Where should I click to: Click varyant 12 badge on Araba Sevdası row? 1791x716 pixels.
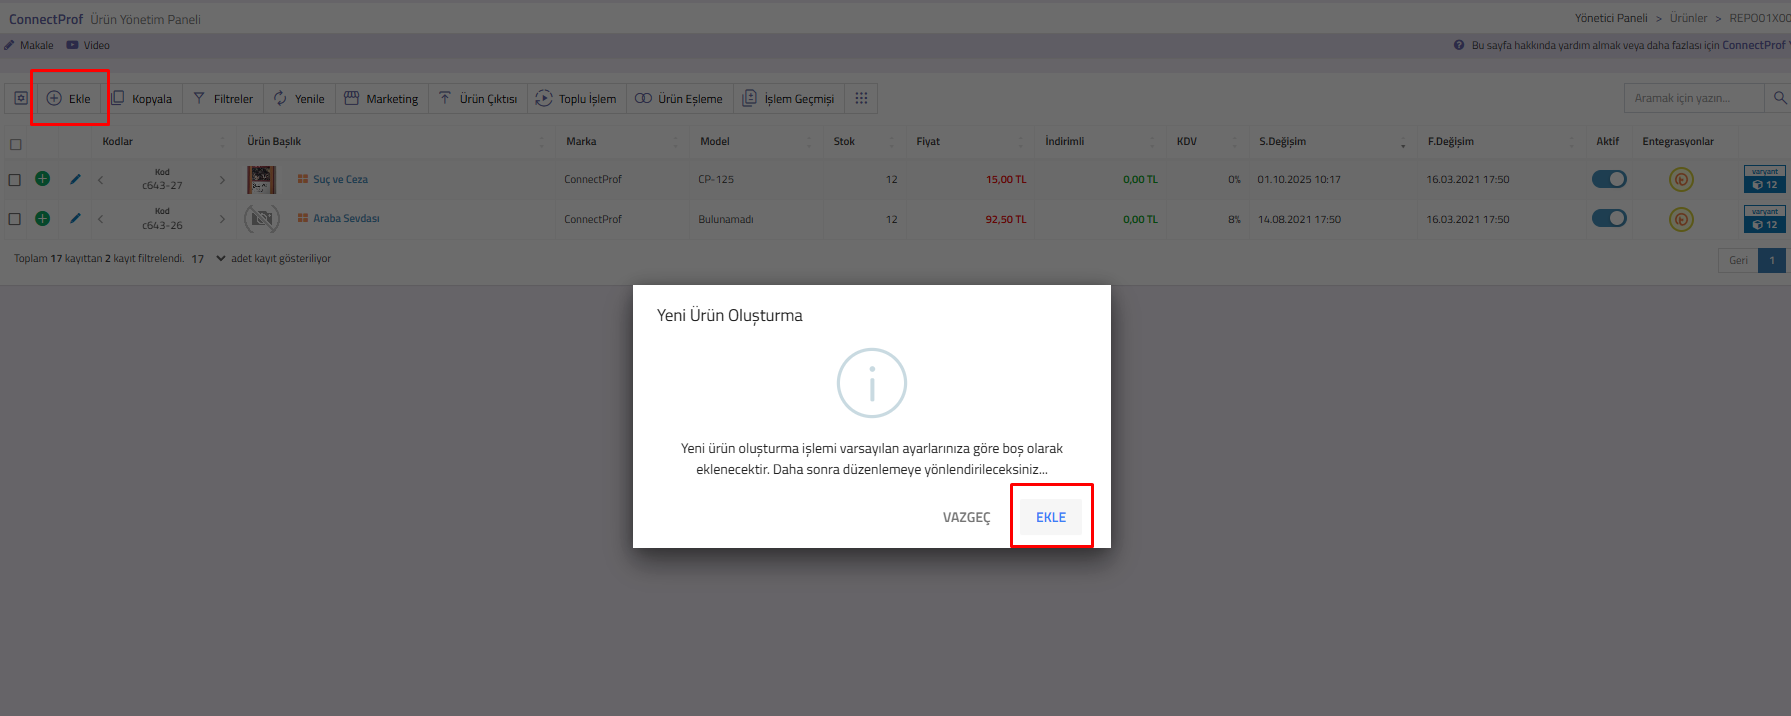(1765, 219)
